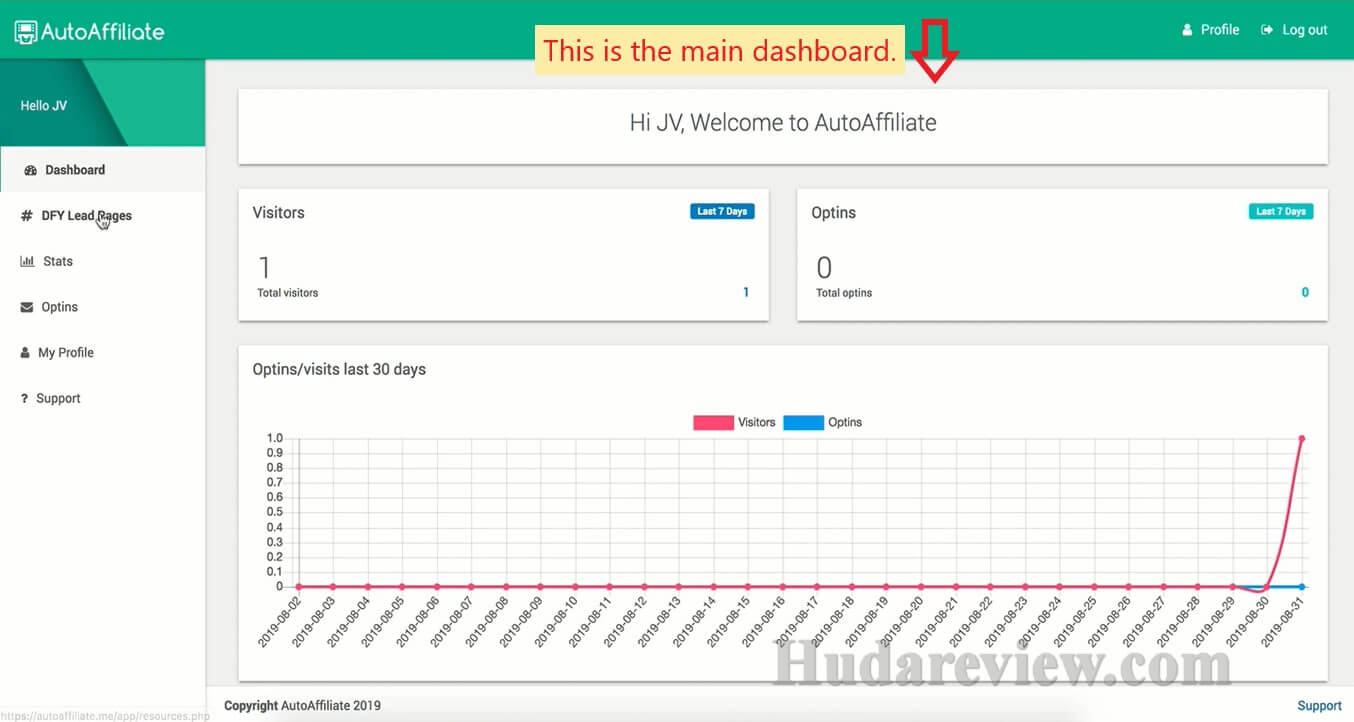
Task: Open the Support link in footer
Action: tap(1319, 706)
